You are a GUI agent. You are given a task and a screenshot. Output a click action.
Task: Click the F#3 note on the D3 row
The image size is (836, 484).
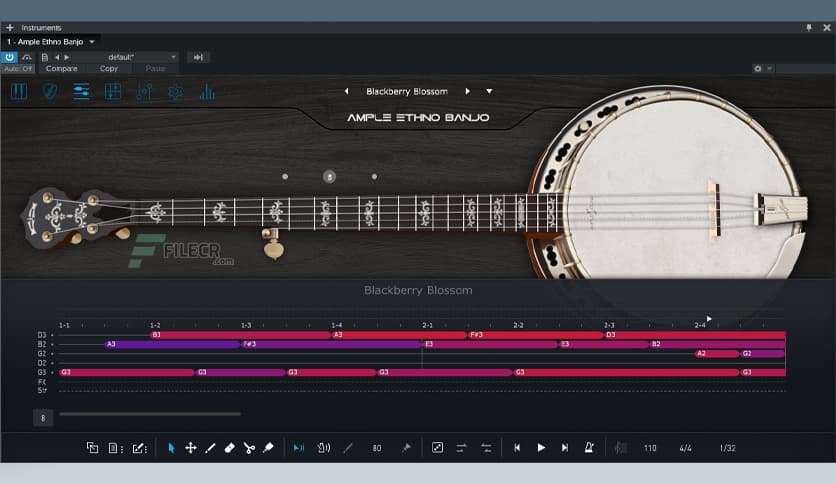pos(535,335)
